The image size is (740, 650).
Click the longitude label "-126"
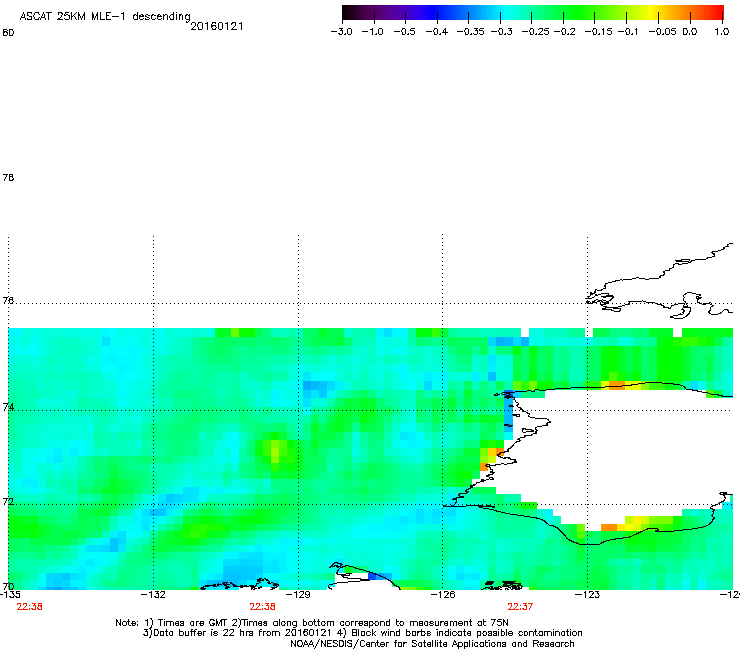coord(443,594)
